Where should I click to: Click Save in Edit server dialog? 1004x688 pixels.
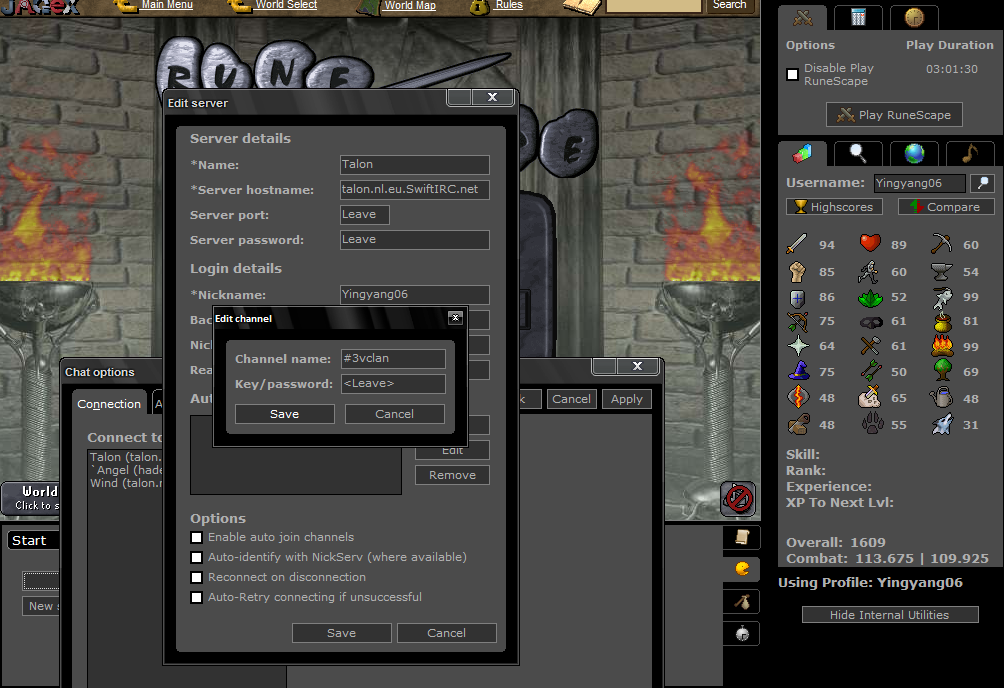[341, 633]
